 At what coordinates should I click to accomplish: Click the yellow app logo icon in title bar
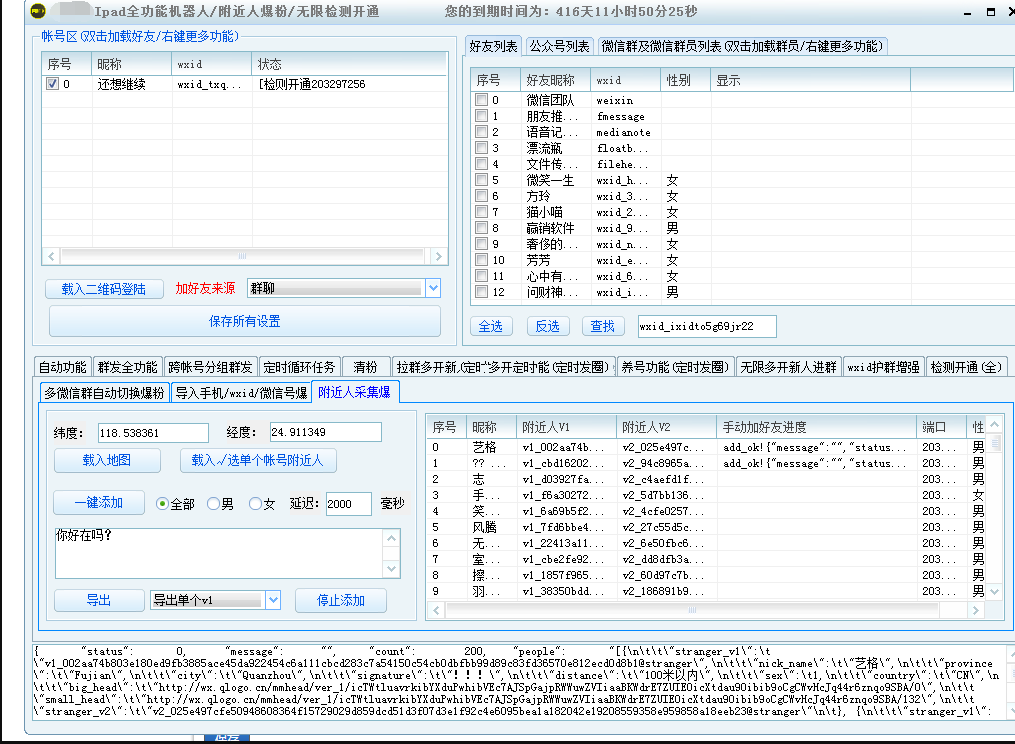38,11
